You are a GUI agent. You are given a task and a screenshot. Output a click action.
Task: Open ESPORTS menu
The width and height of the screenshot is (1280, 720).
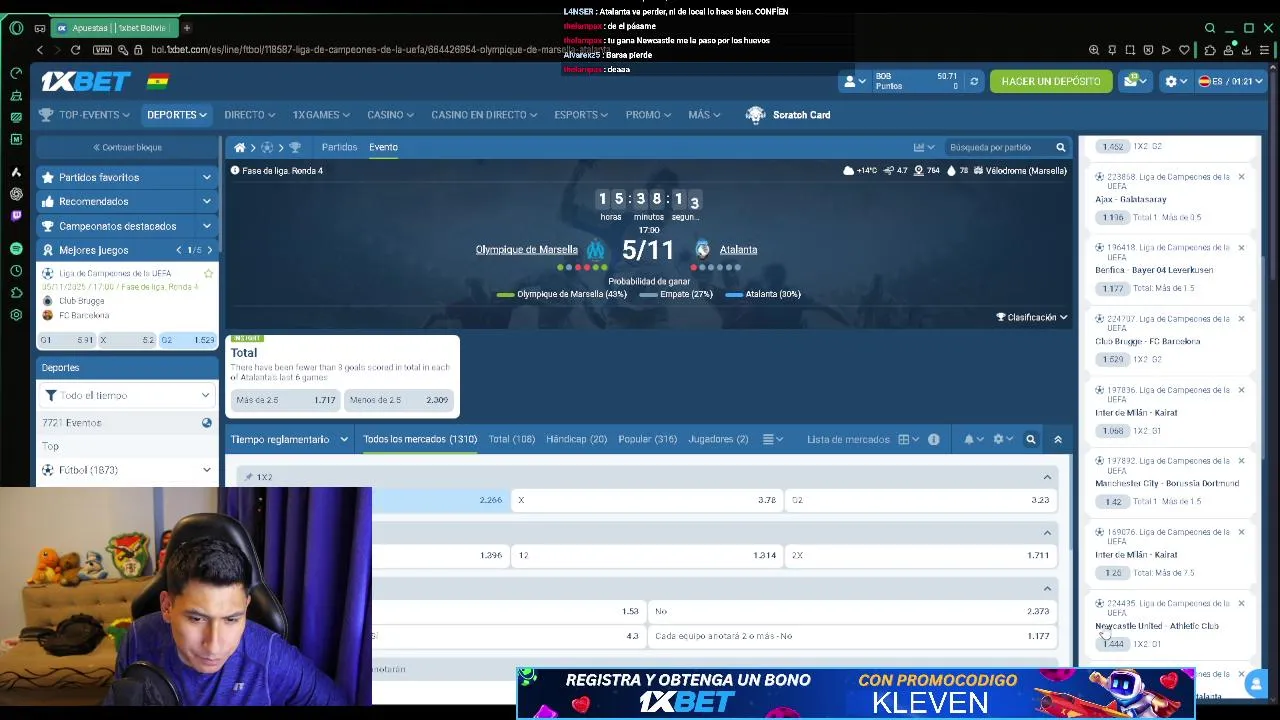coord(581,115)
